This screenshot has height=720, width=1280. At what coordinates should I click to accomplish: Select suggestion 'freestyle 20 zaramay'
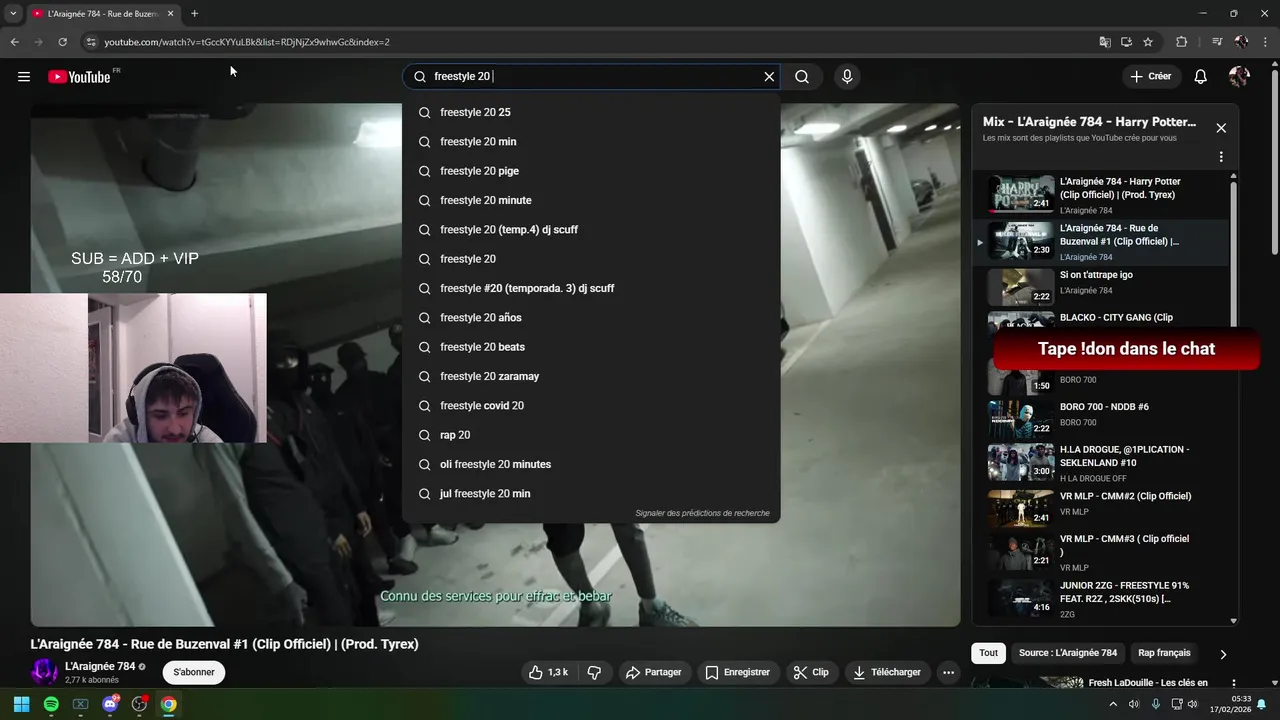[591, 376]
